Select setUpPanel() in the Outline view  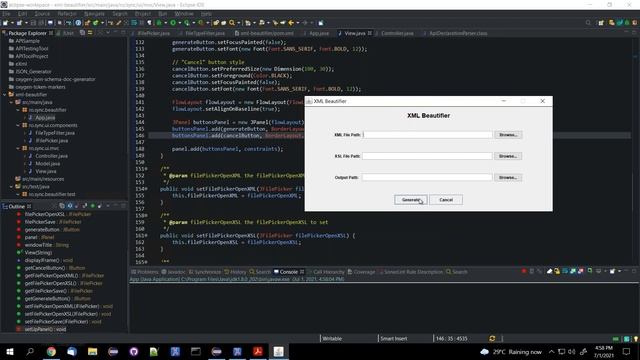point(45,329)
